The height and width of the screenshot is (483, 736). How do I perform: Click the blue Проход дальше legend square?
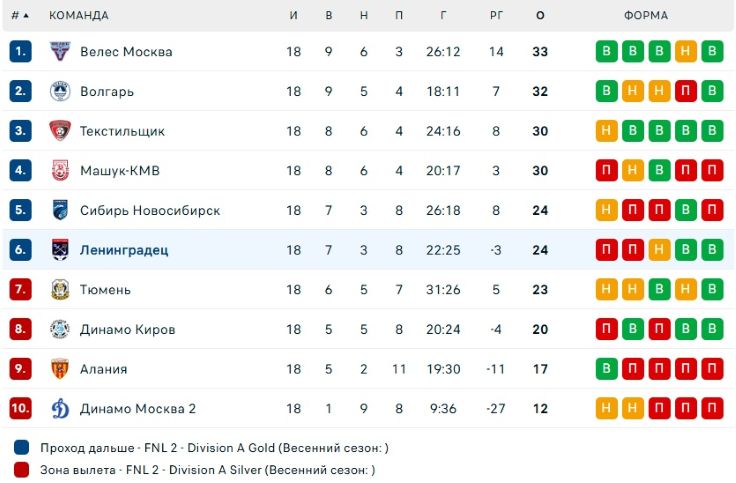22,447
